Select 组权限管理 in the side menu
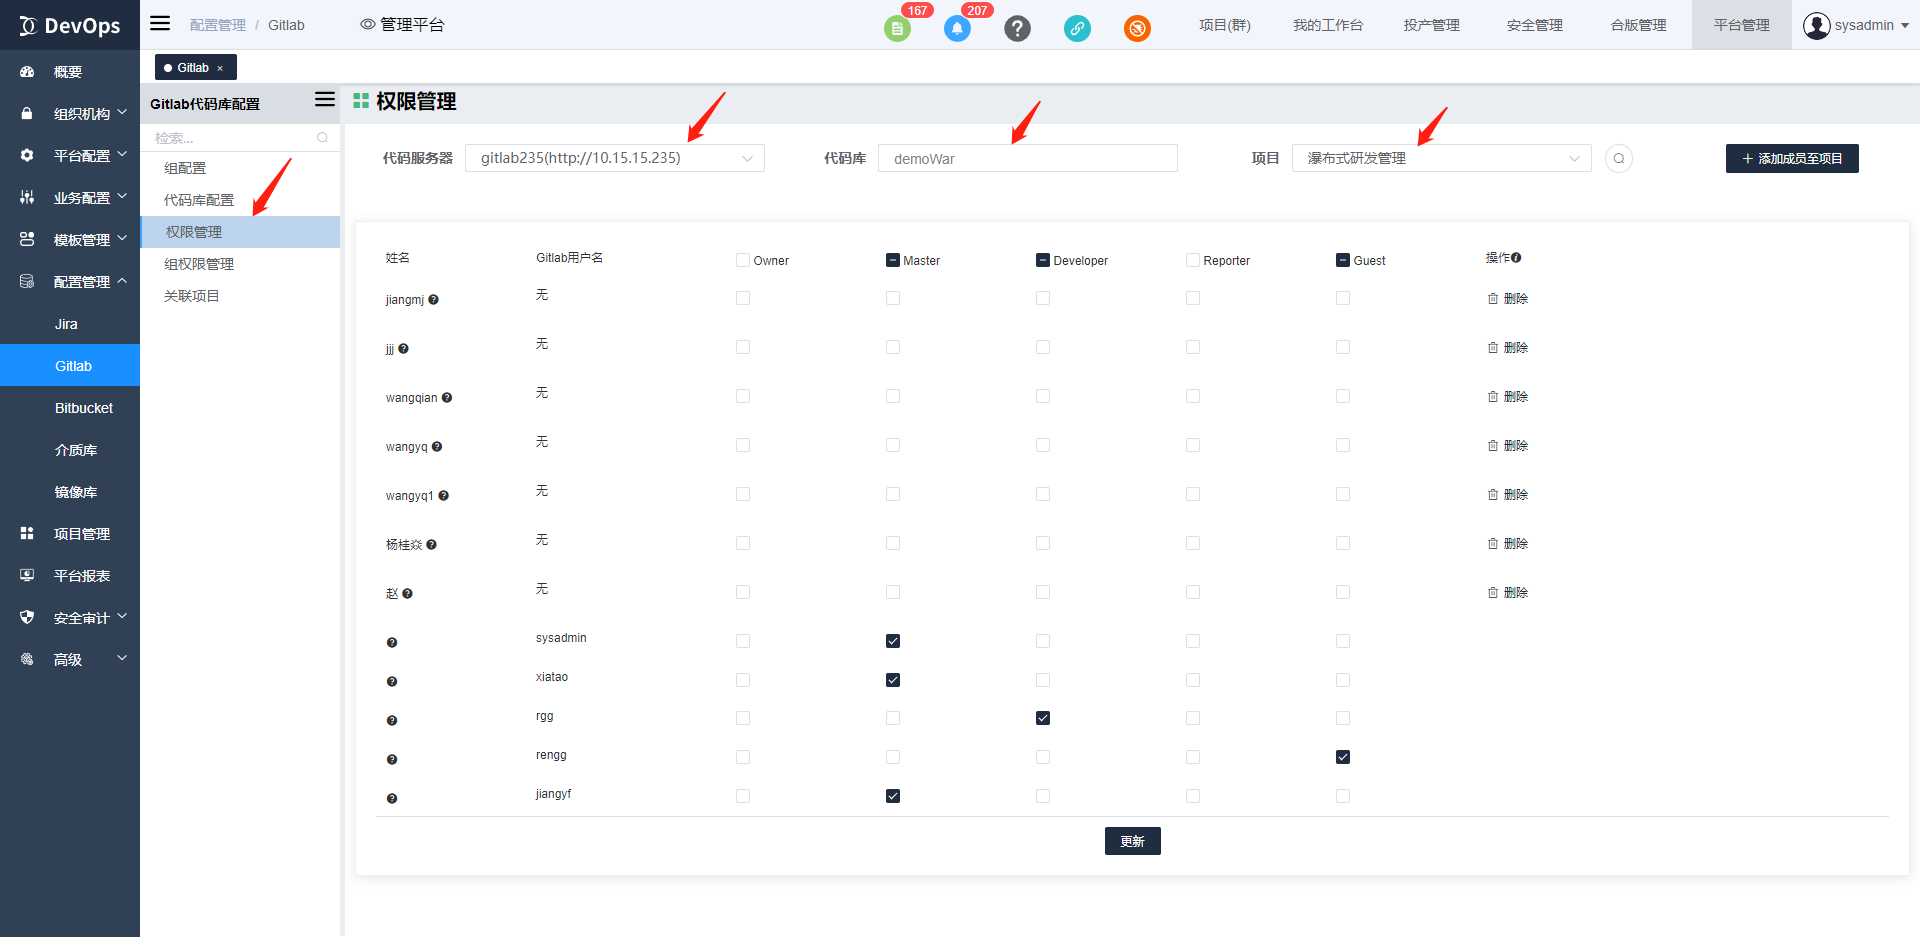Screen dimensions: 1920x937 [199, 264]
